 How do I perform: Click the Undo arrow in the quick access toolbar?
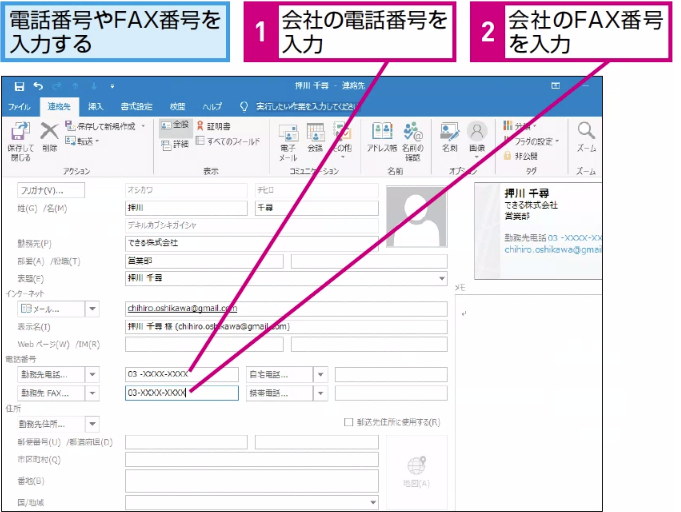pyautogui.click(x=38, y=86)
